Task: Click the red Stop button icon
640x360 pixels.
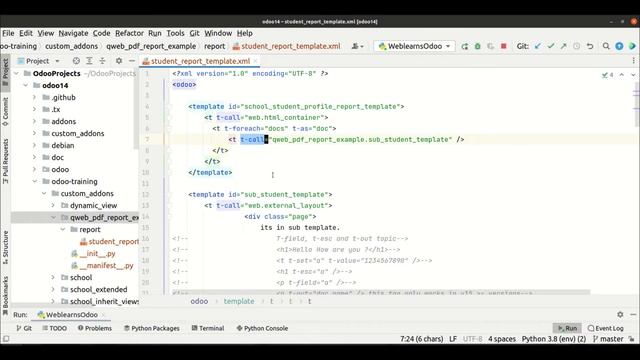Action: [504, 47]
